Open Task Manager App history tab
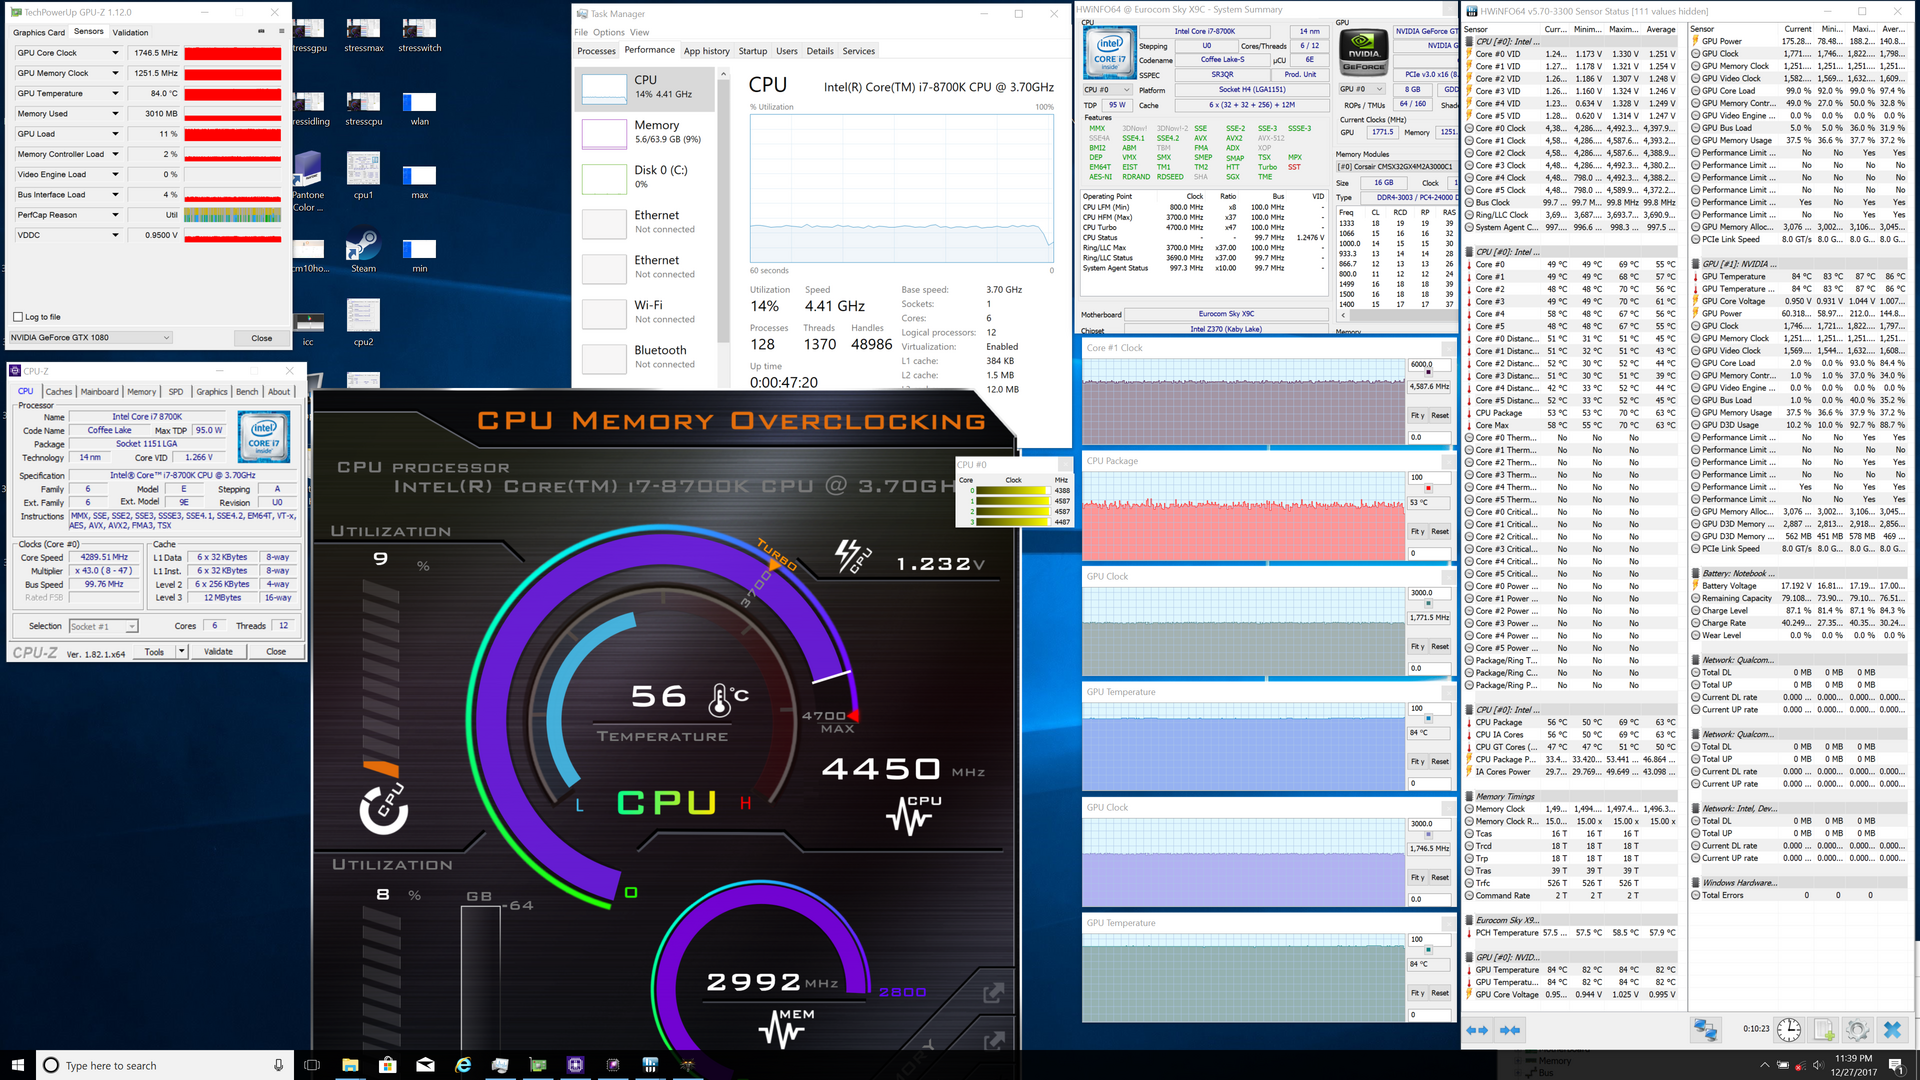The image size is (1920, 1080). pos(706,51)
